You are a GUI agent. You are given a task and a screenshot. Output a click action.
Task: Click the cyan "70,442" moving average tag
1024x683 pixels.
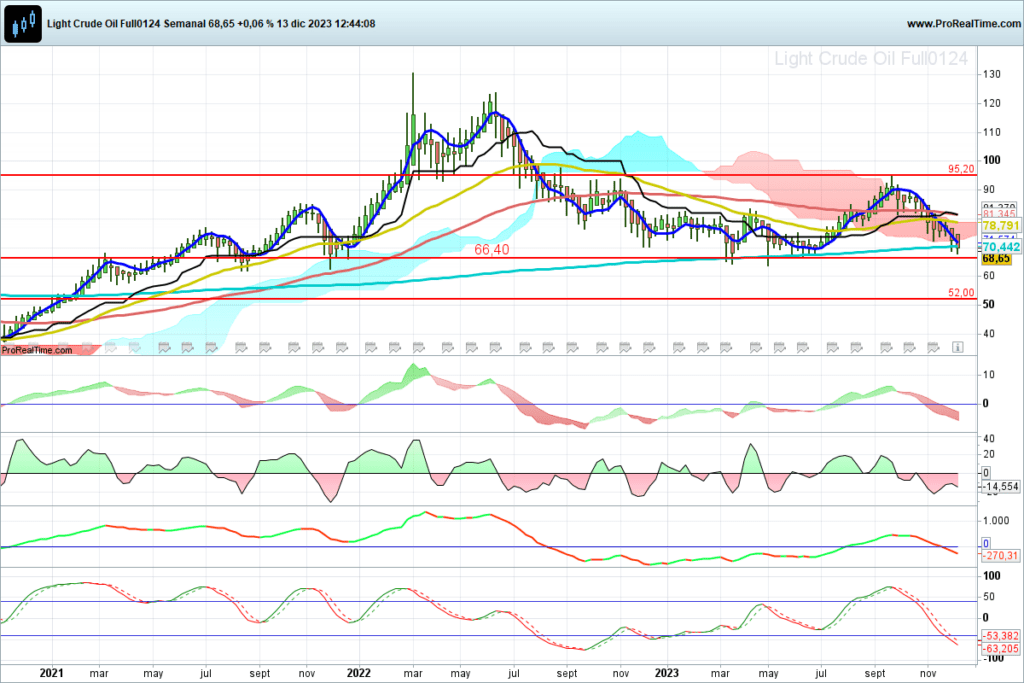pyautogui.click(x=1001, y=247)
